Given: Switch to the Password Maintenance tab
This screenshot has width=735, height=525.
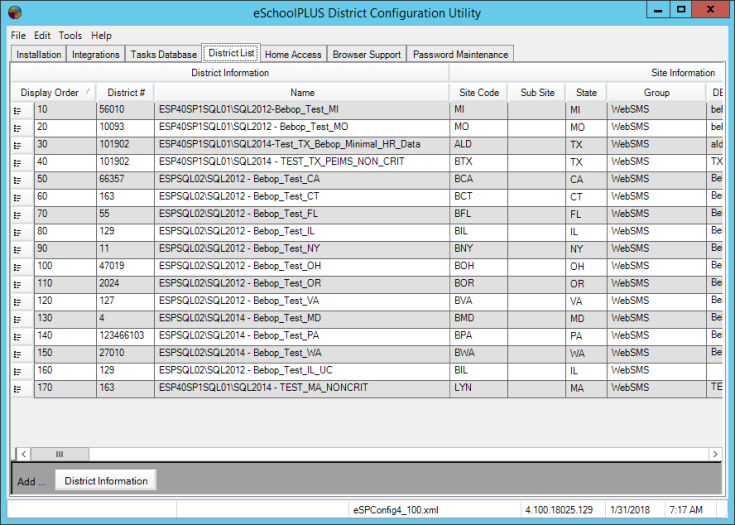Looking at the screenshot, I should tap(460, 54).
